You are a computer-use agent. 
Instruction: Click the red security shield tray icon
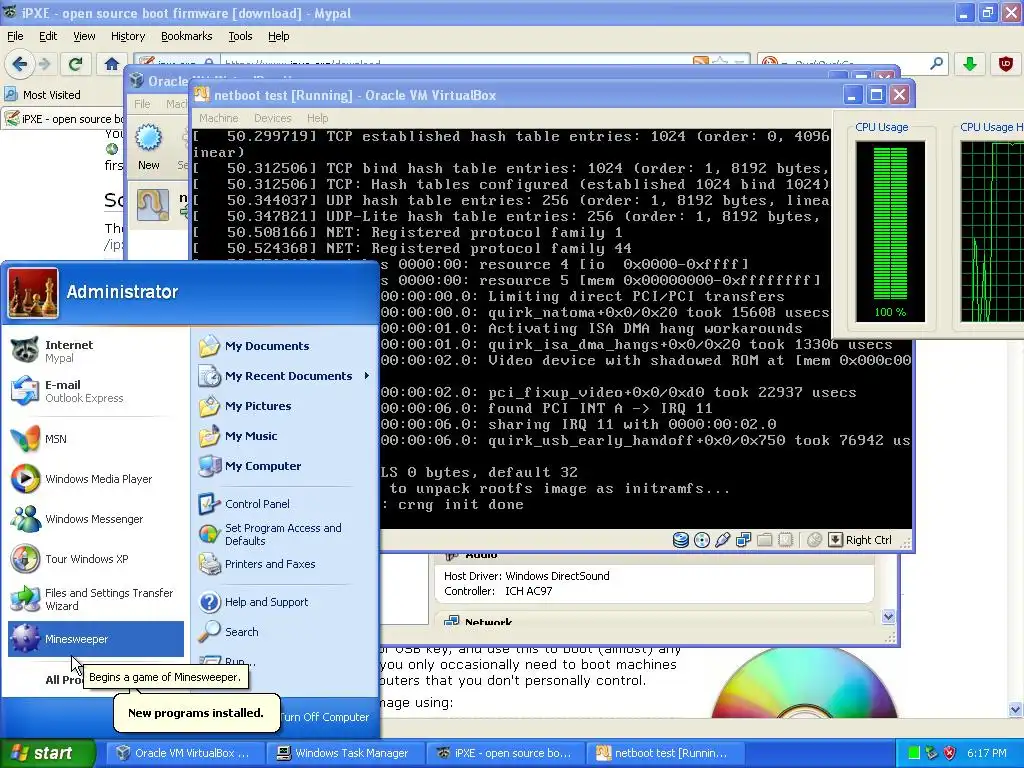(950, 753)
